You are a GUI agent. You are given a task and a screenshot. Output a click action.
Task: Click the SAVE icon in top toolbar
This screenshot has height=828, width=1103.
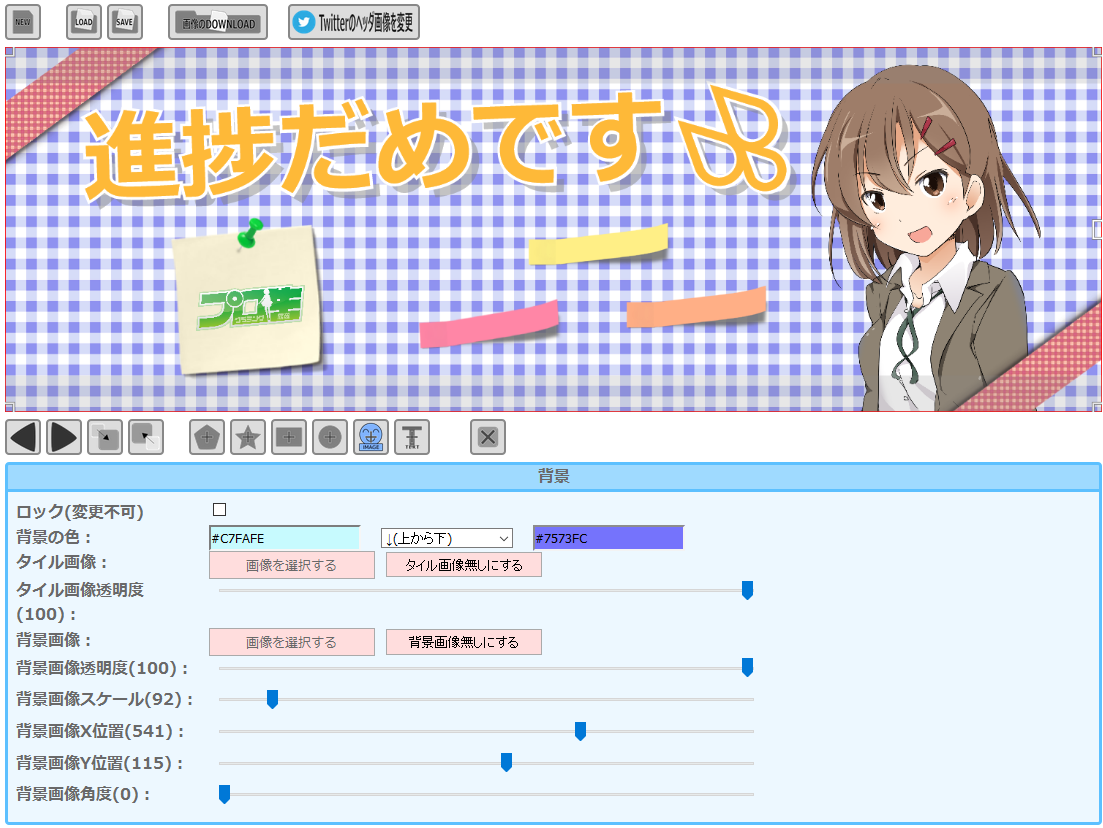tap(125, 22)
